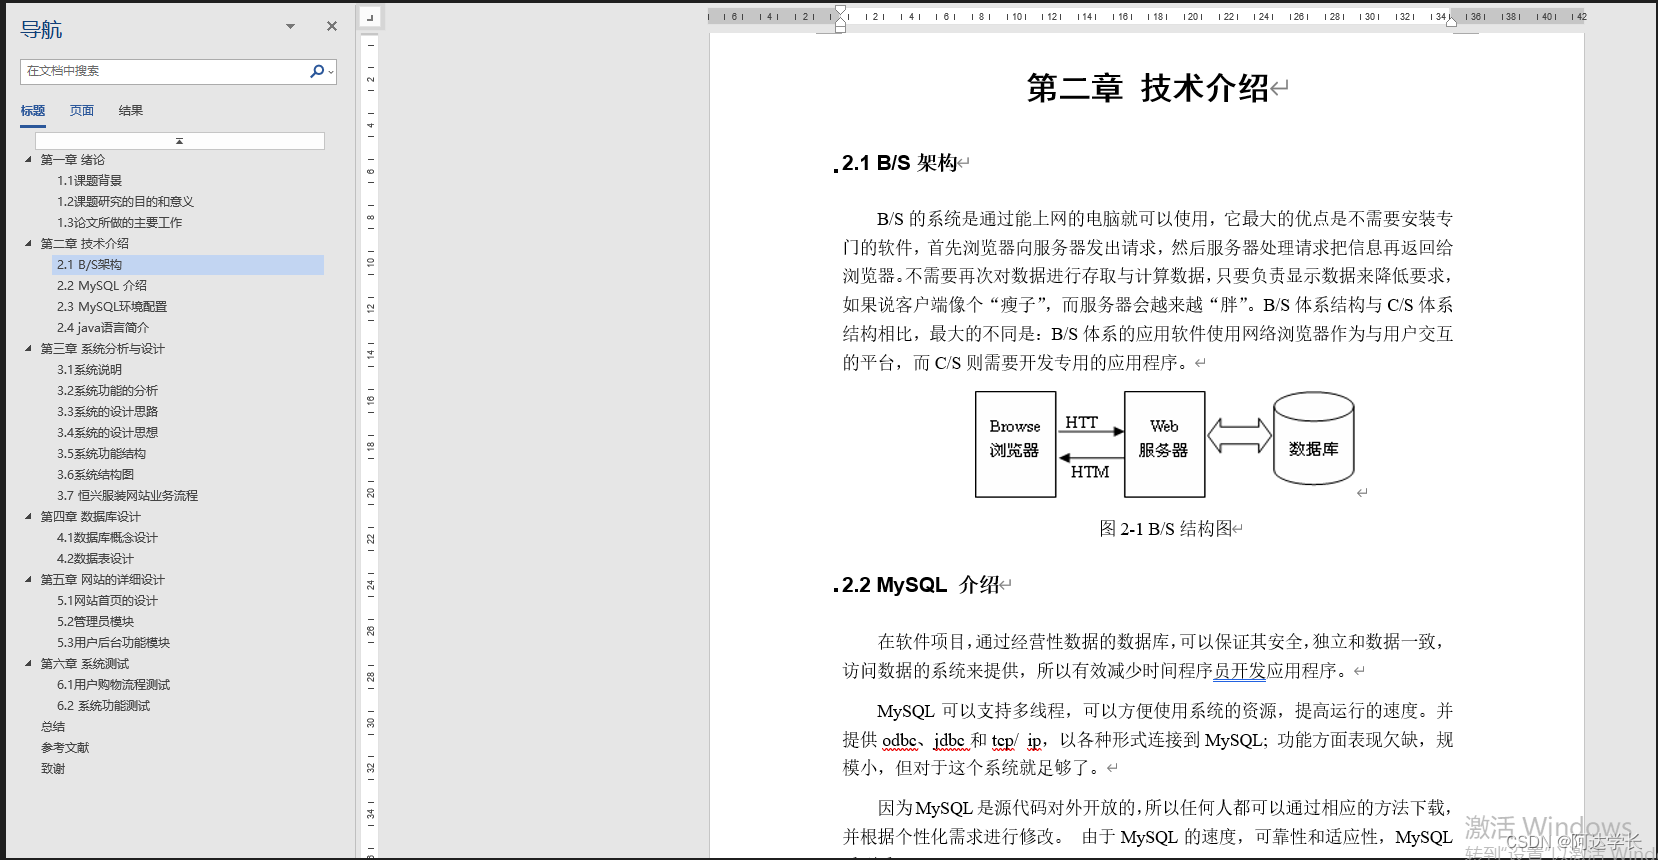Image resolution: width=1658 pixels, height=860 pixels.
Task: Go to heading 5.1网站首页的设计
Action: pos(107,601)
